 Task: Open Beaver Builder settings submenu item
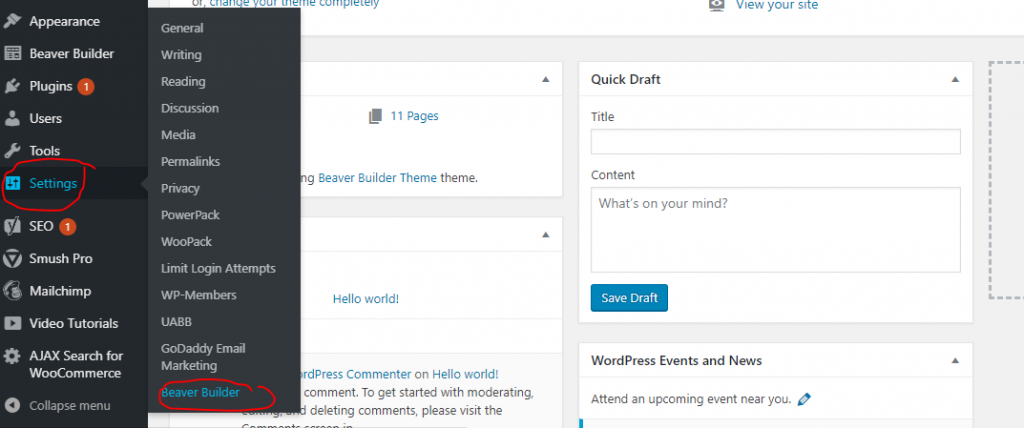click(200, 393)
